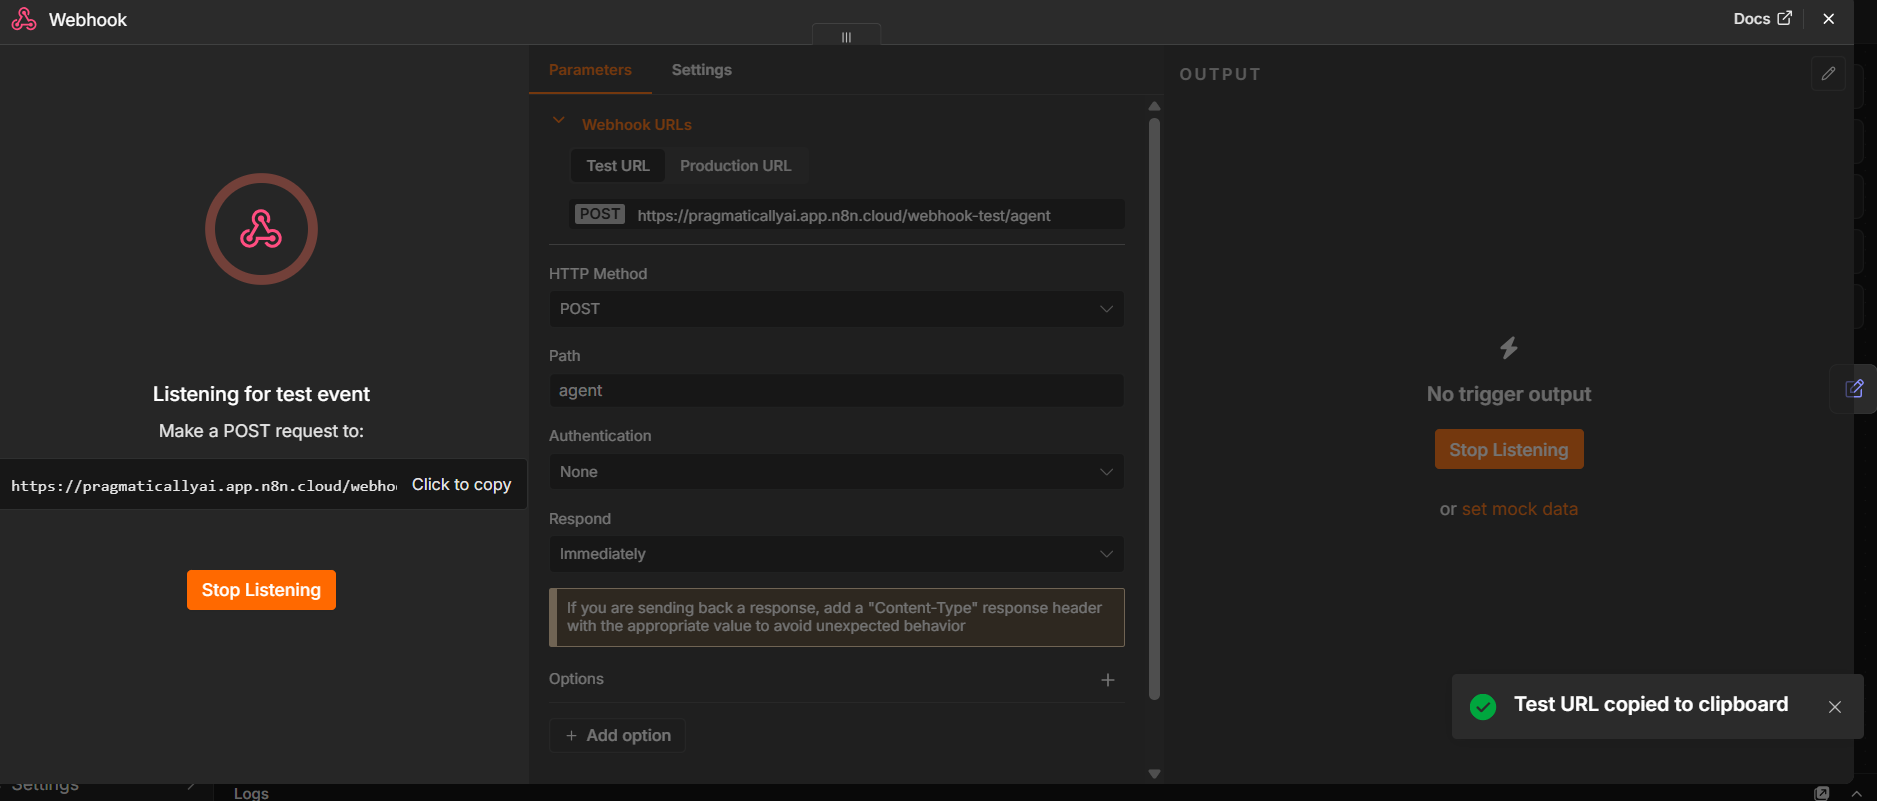Click the Content-Type response header notice
The height and width of the screenshot is (801, 1877).
click(x=836, y=617)
